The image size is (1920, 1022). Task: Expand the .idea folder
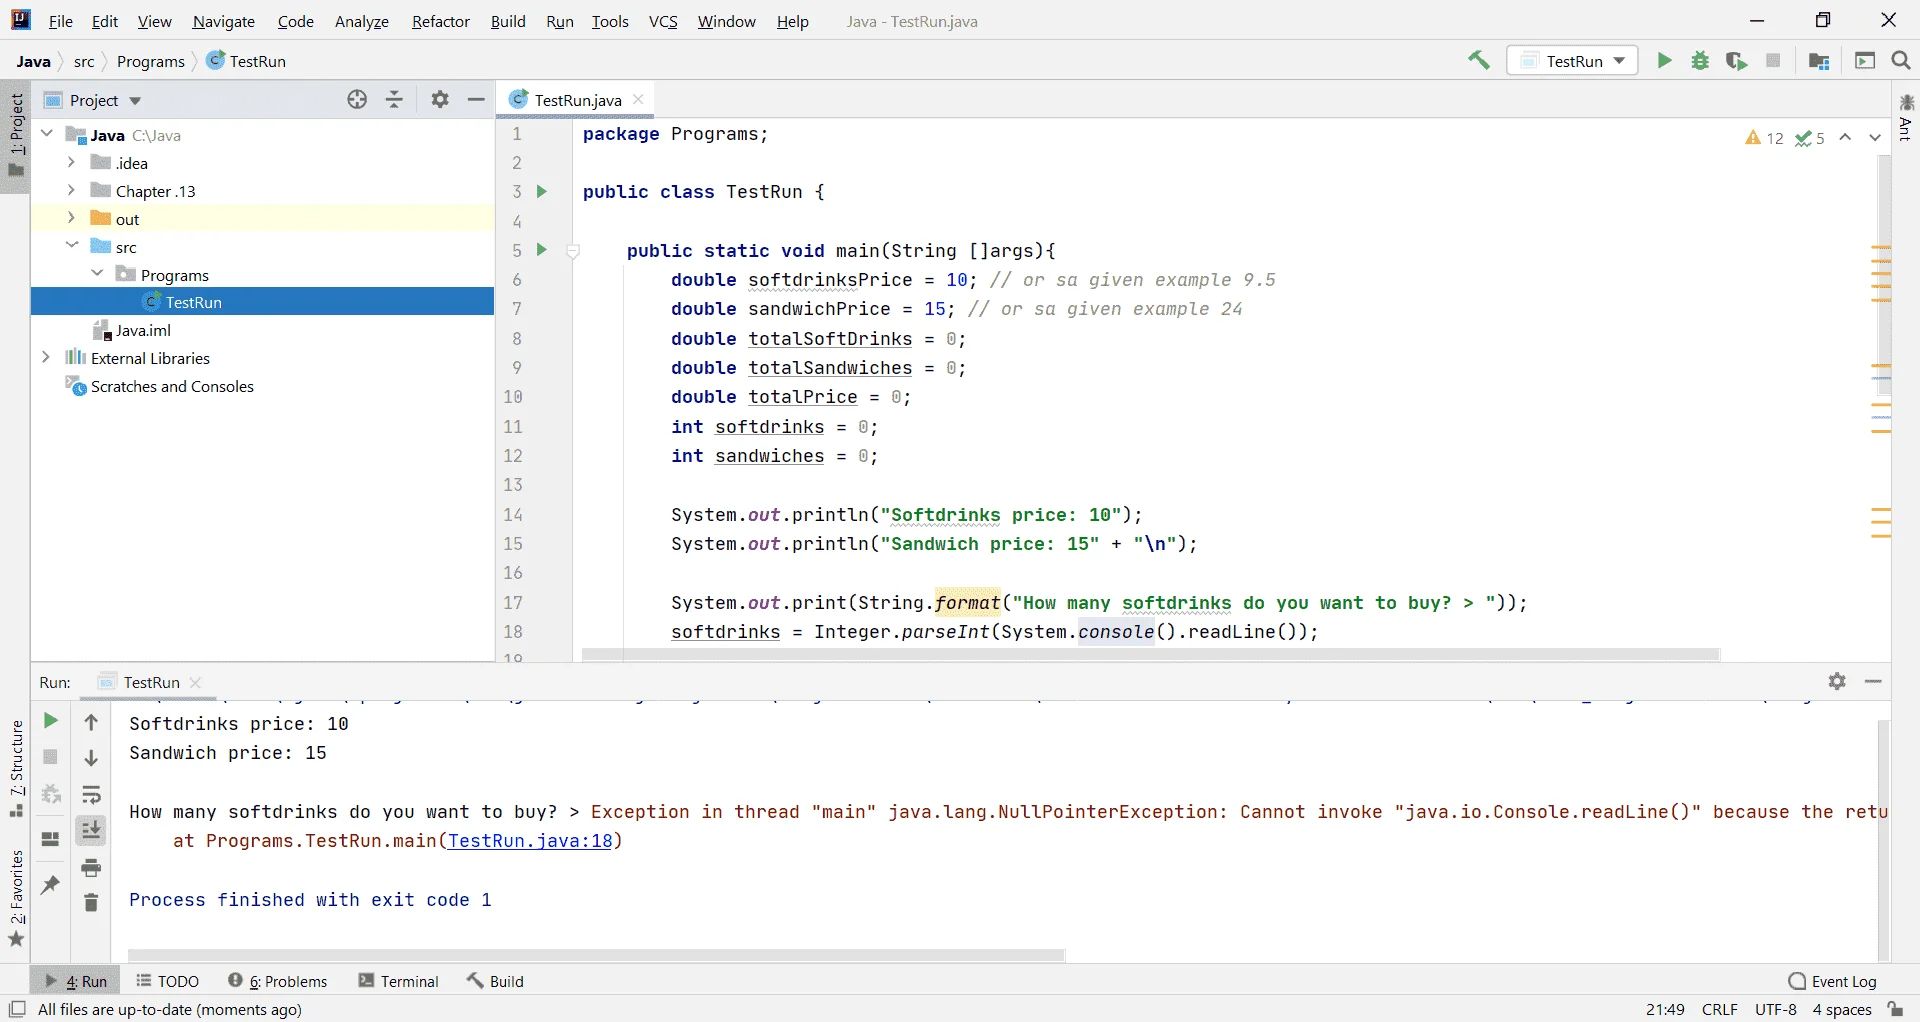click(71, 162)
